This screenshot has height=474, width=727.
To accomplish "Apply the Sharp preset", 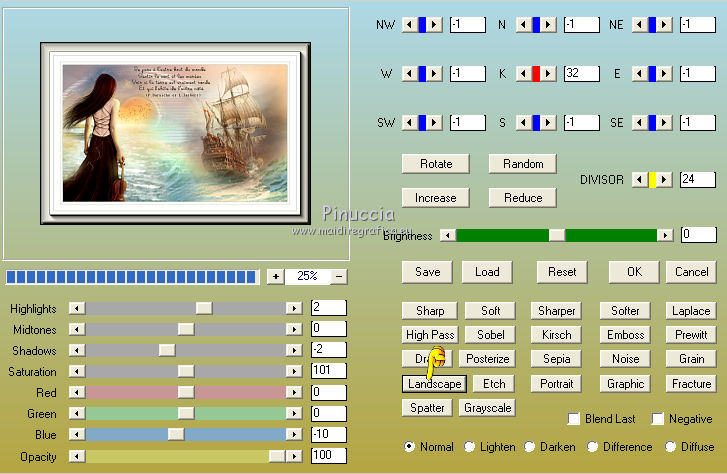I will [430, 311].
